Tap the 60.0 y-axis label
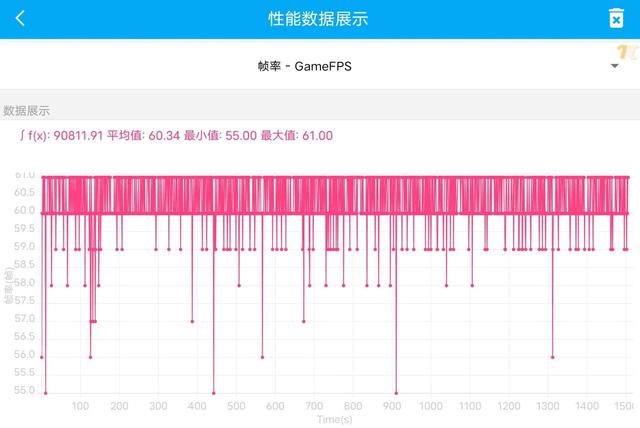The height and width of the screenshot is (428, 640). pyautogui.click(x=24, y=210)
